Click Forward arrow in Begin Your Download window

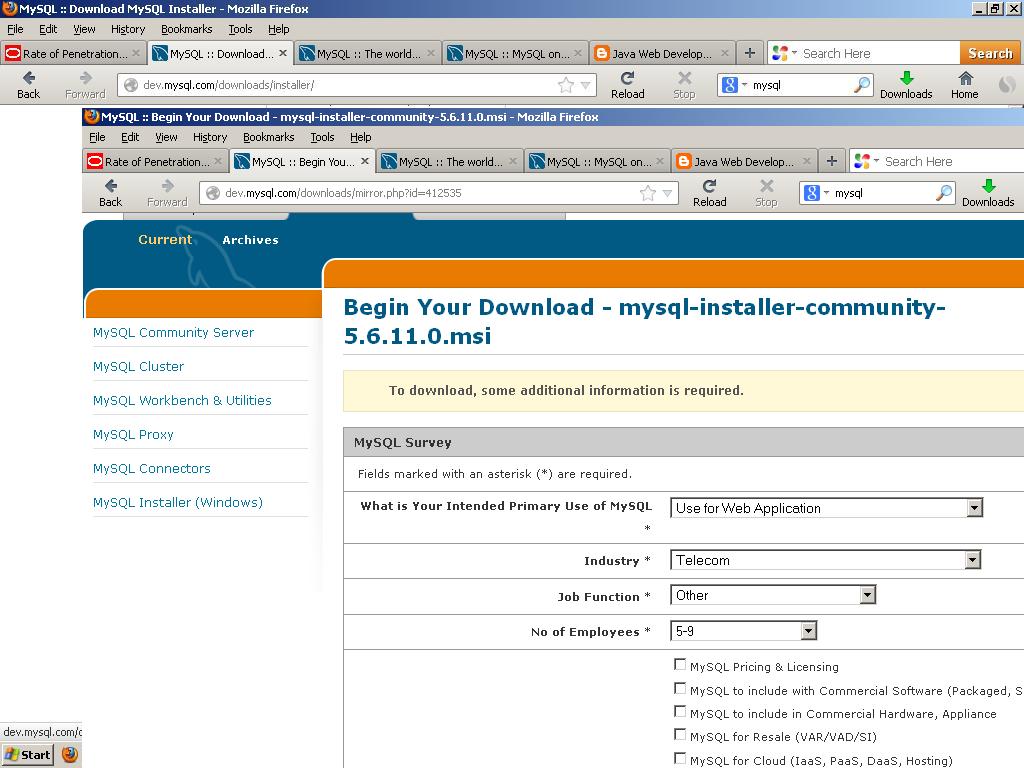(167, 186)
